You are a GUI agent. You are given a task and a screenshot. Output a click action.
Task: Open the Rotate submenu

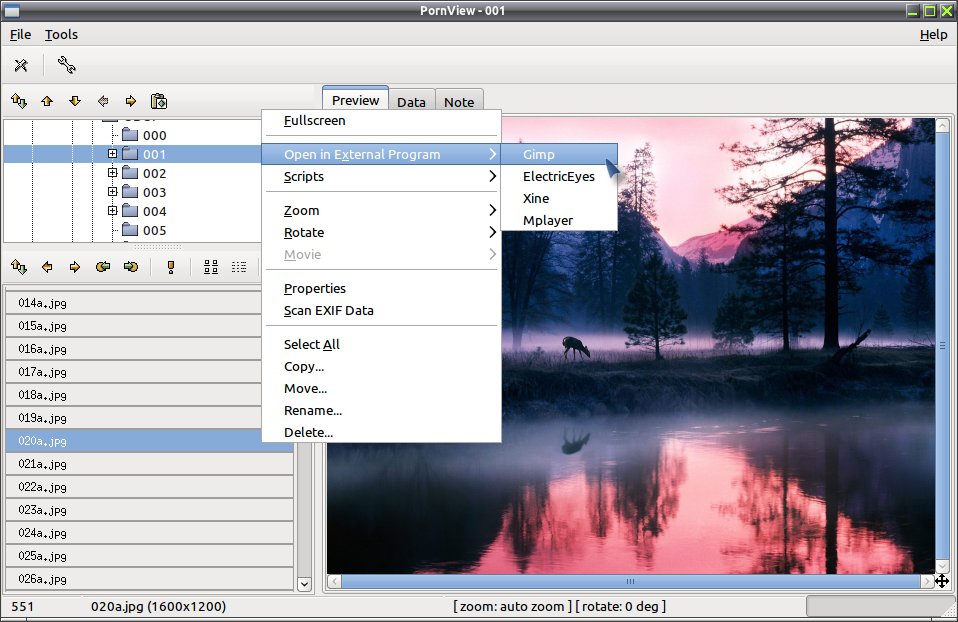381,233
